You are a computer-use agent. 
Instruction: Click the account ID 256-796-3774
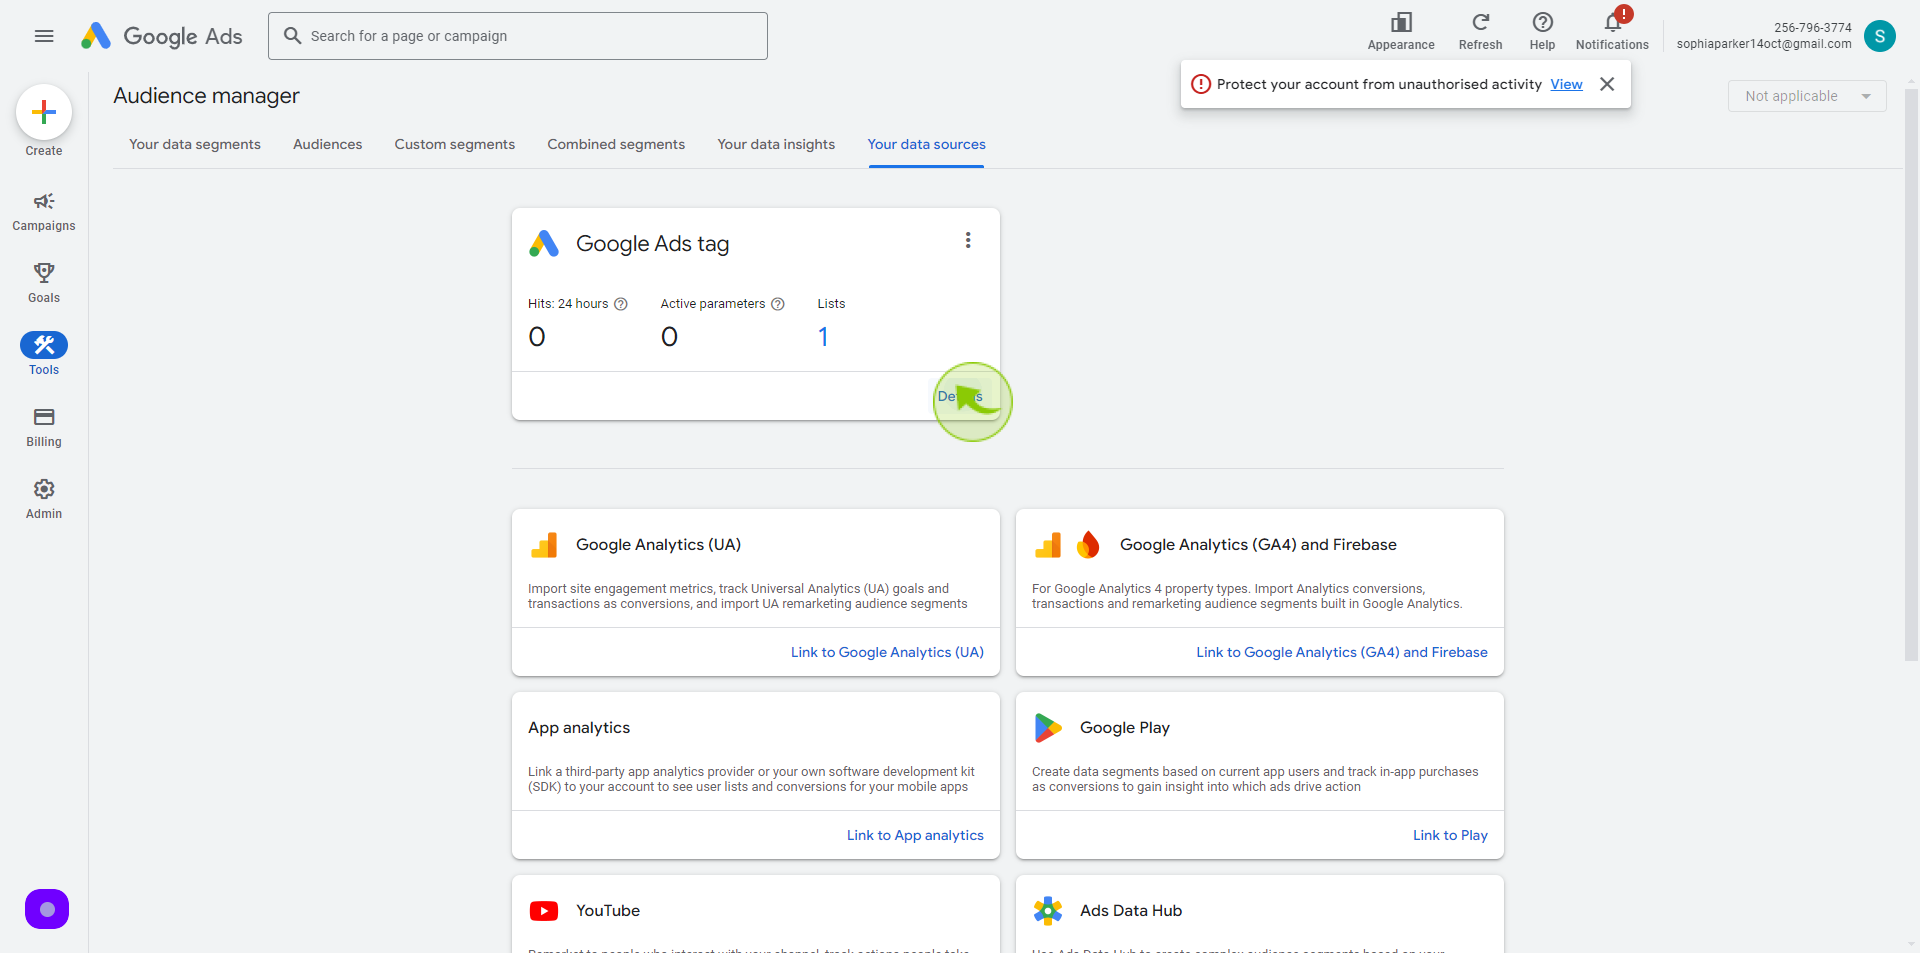(x=1813, y=28)
